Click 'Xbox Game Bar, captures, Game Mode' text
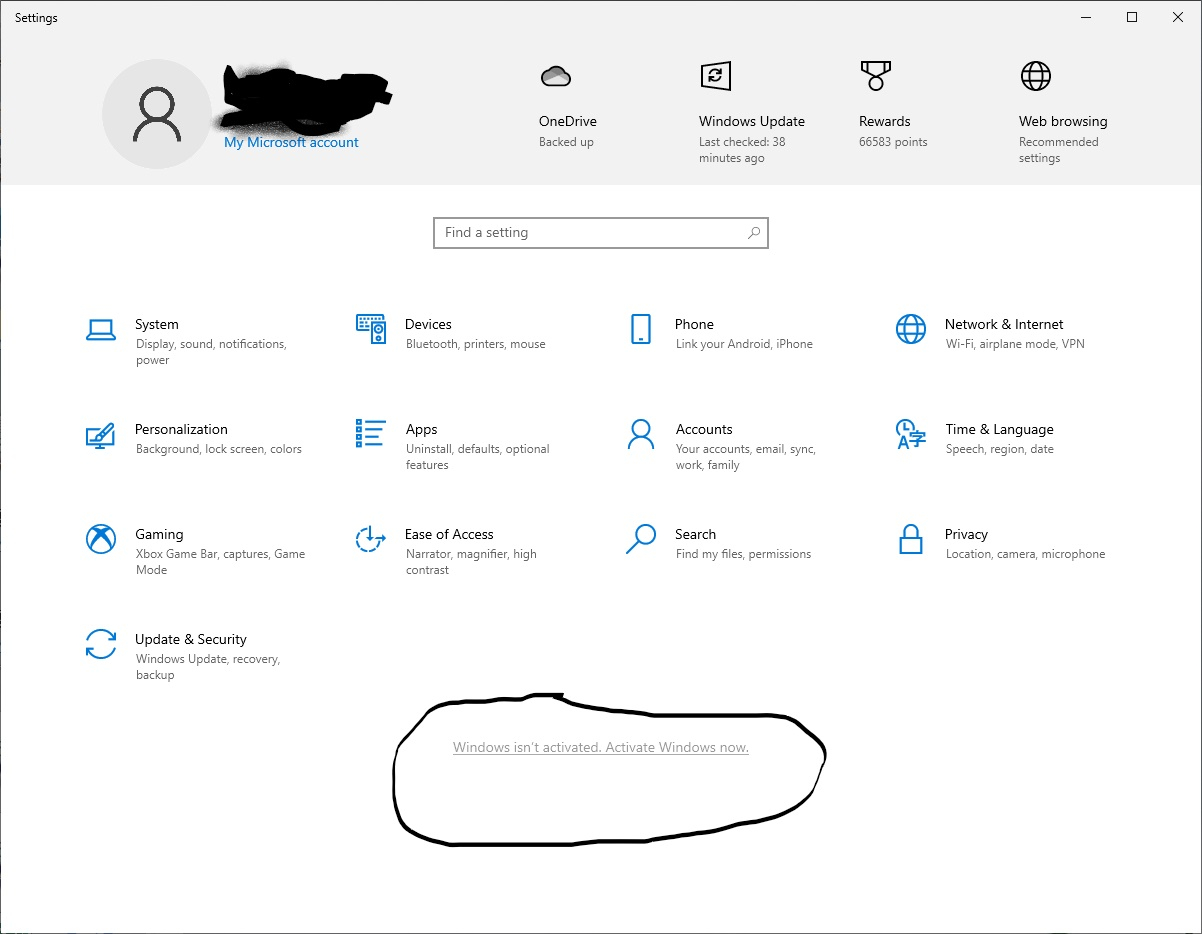 [221, 562]
